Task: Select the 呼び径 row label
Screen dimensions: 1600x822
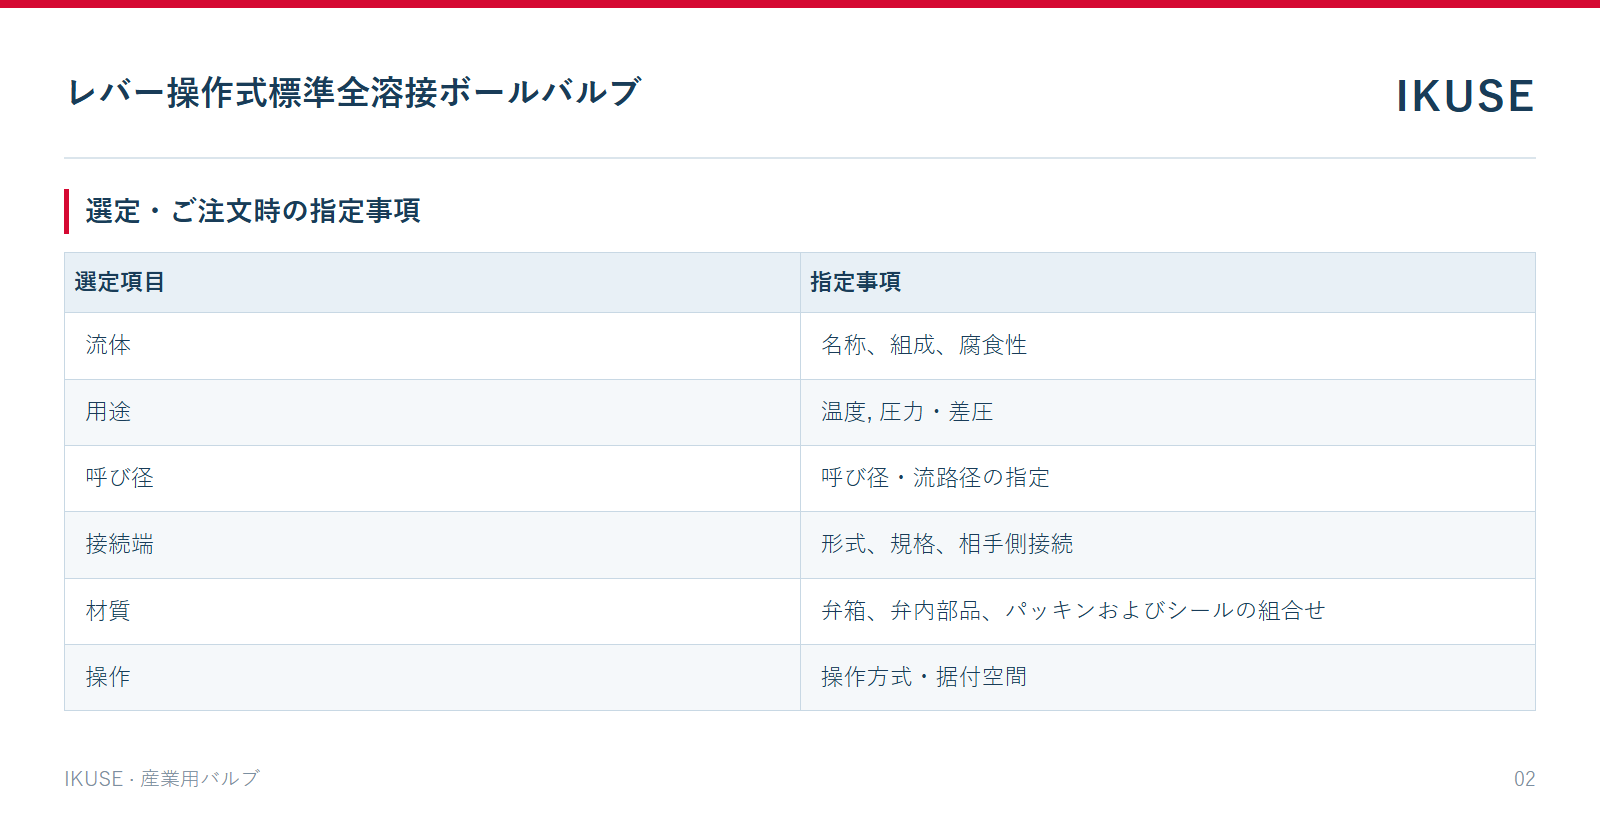Action: (120, 478)
